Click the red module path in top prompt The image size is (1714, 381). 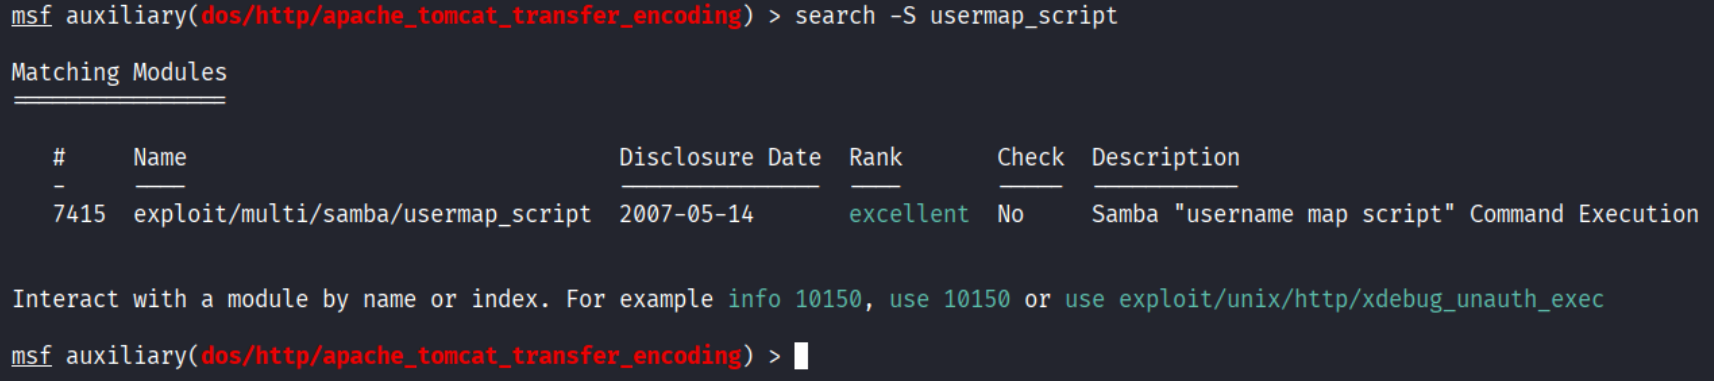tap(472, 16)
